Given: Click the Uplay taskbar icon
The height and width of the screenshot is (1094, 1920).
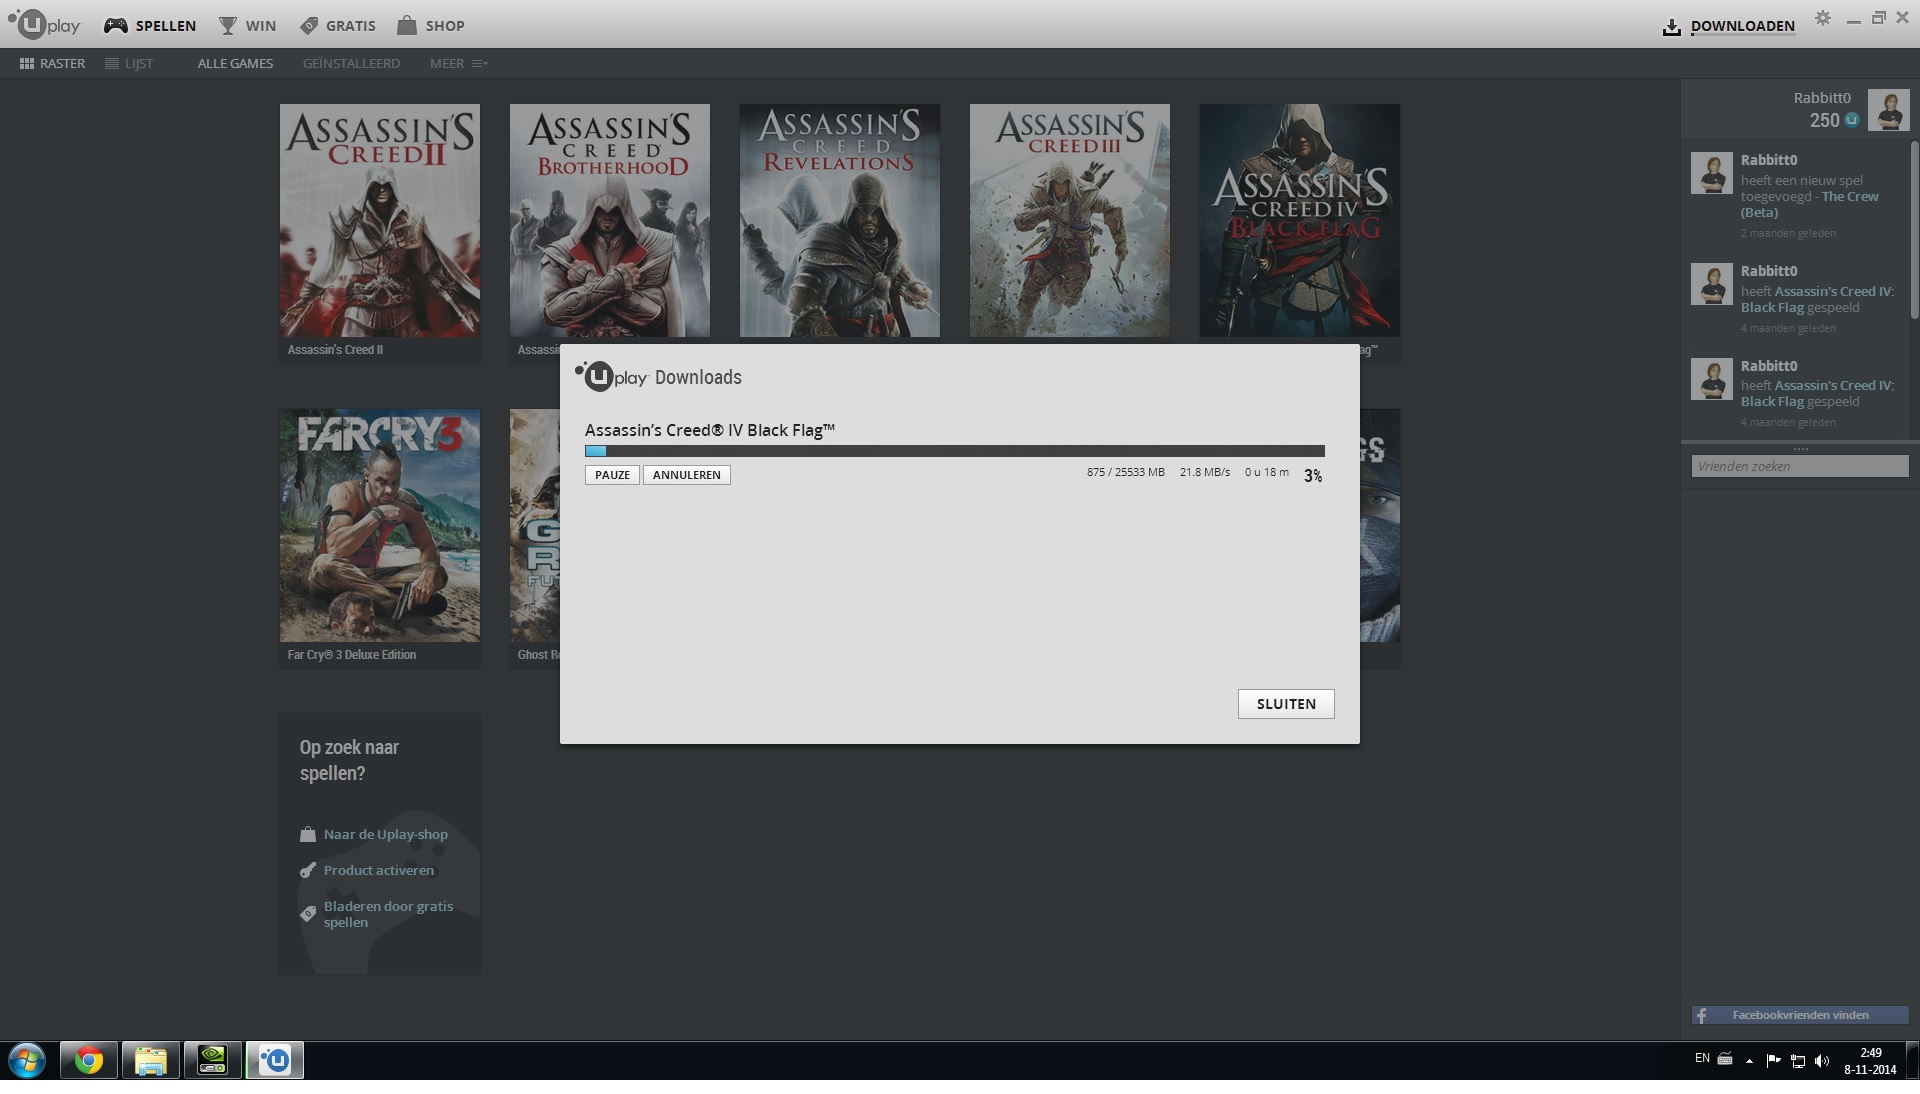Looking at the screenshot, I should point(275,1060).
